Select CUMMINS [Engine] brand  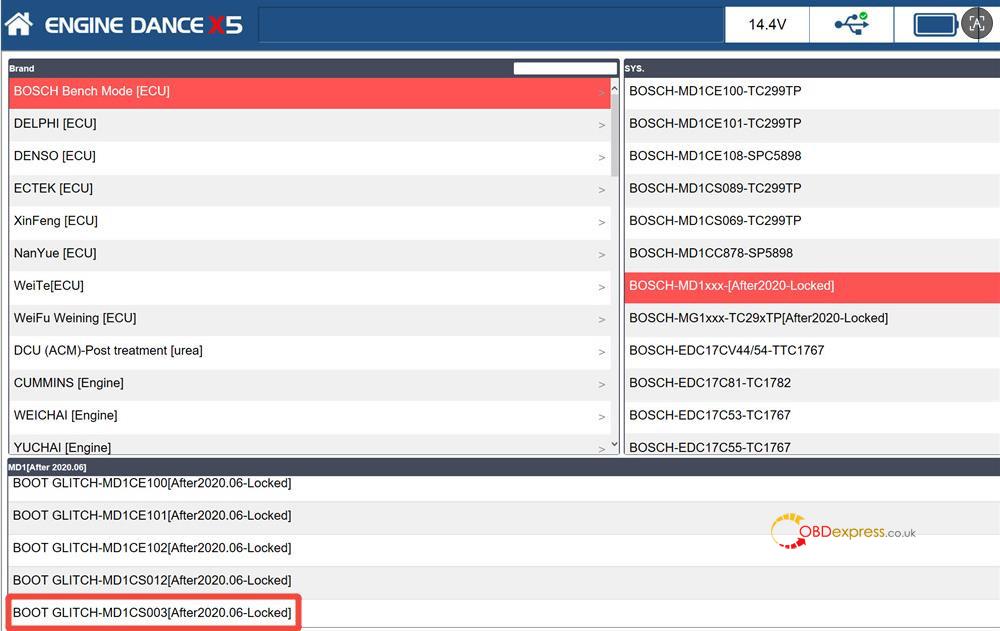(x=309, y=384)
